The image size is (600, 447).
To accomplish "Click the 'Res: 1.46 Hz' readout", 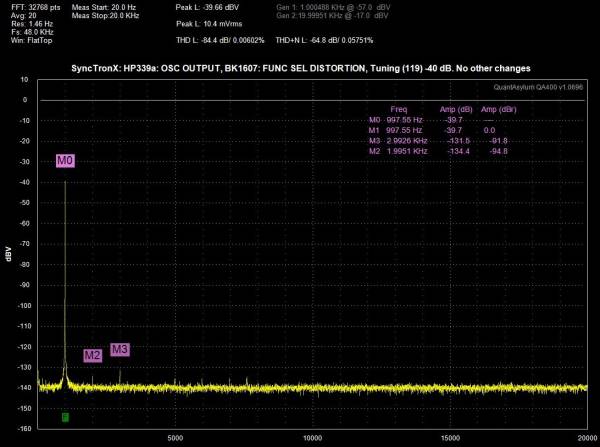I will coord(32,24).
